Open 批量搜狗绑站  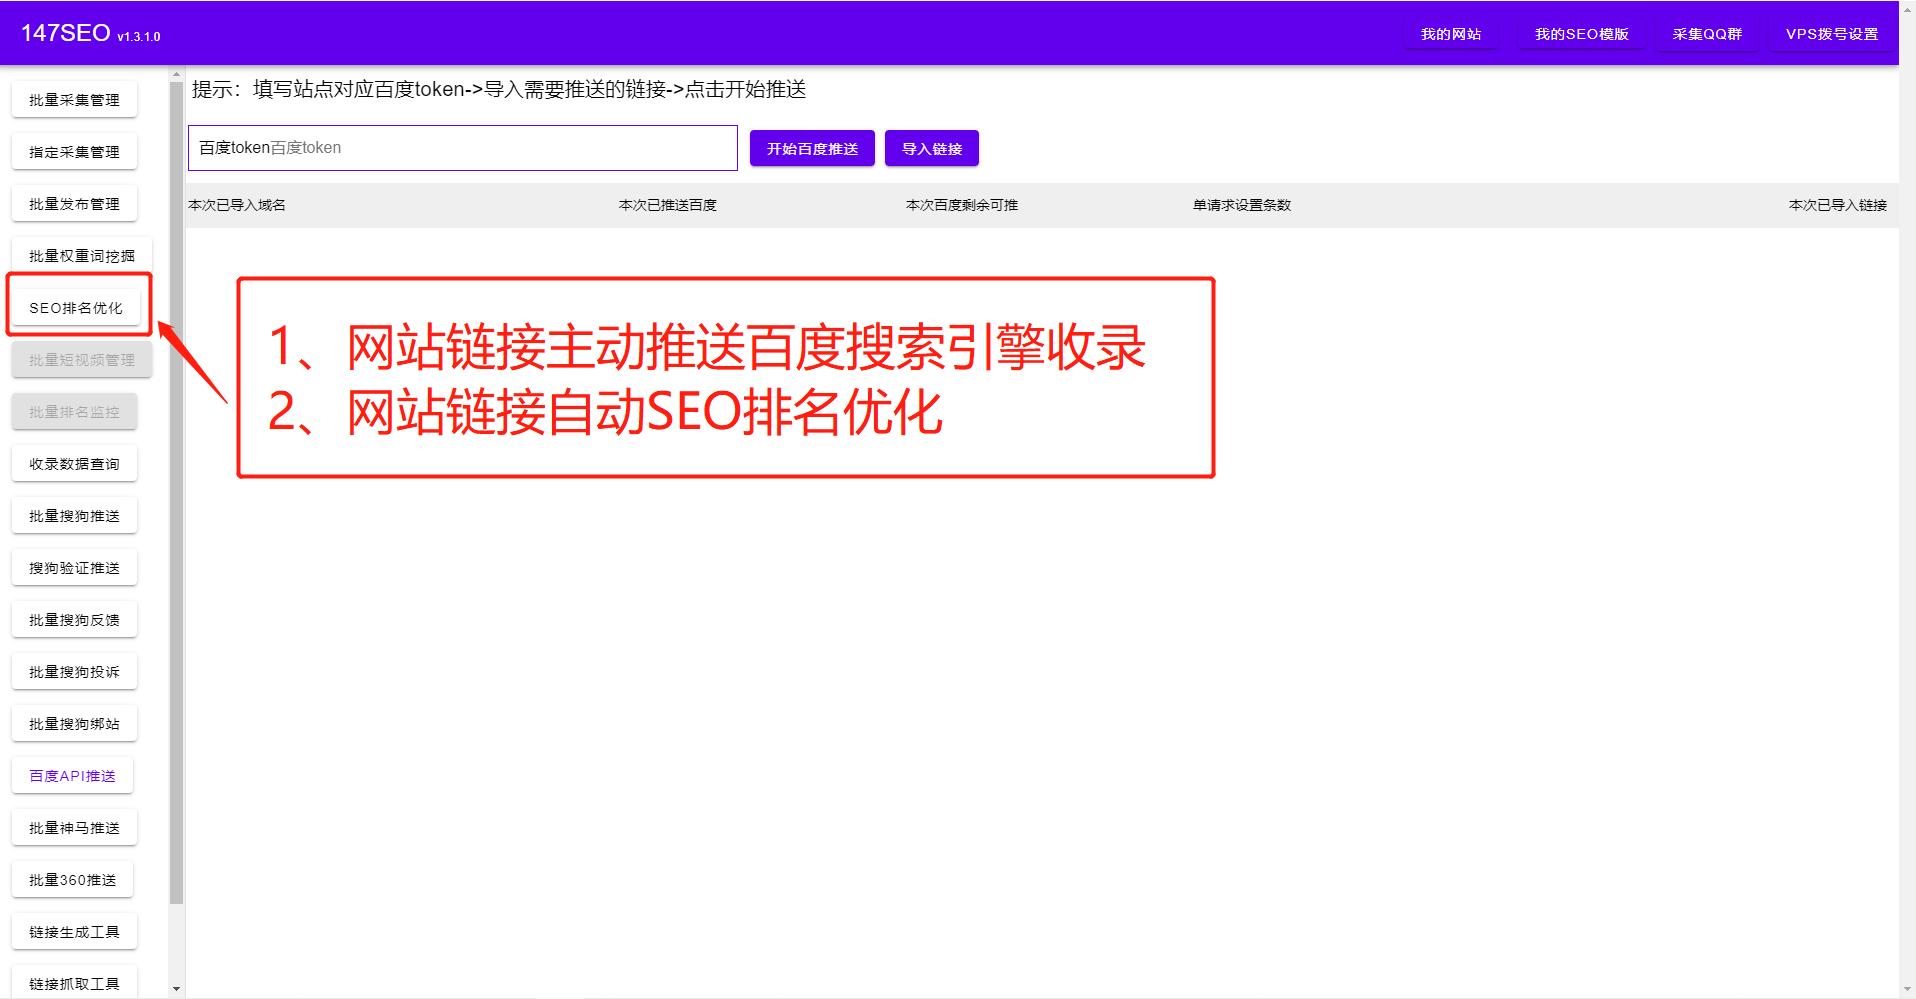click(x=74, y=723)
